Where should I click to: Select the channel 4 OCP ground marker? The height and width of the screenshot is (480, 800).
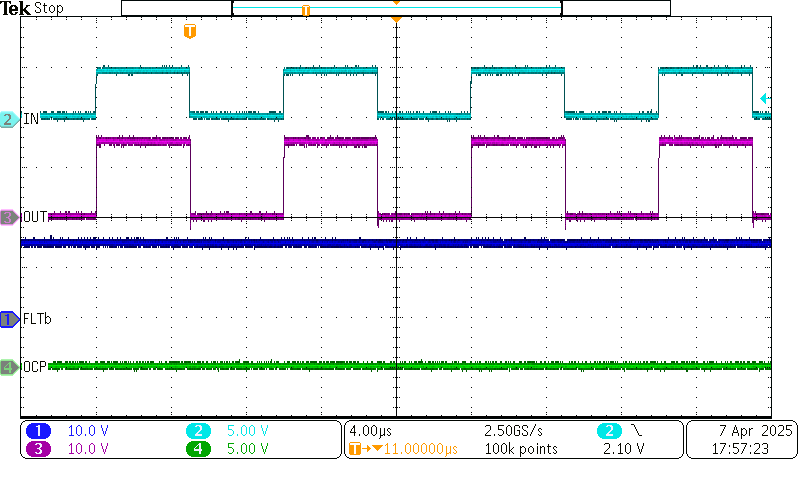[x=9, y=367]
